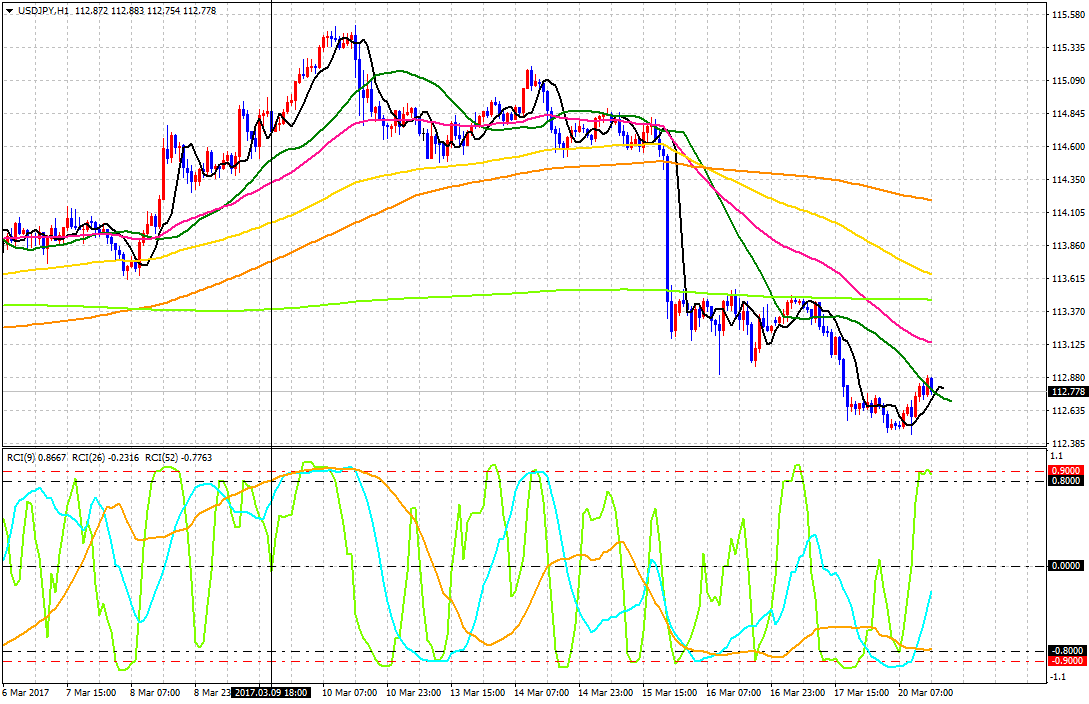
Task: Click the USDJPY,H1 chart title text
Action: (x=43, y=10)
